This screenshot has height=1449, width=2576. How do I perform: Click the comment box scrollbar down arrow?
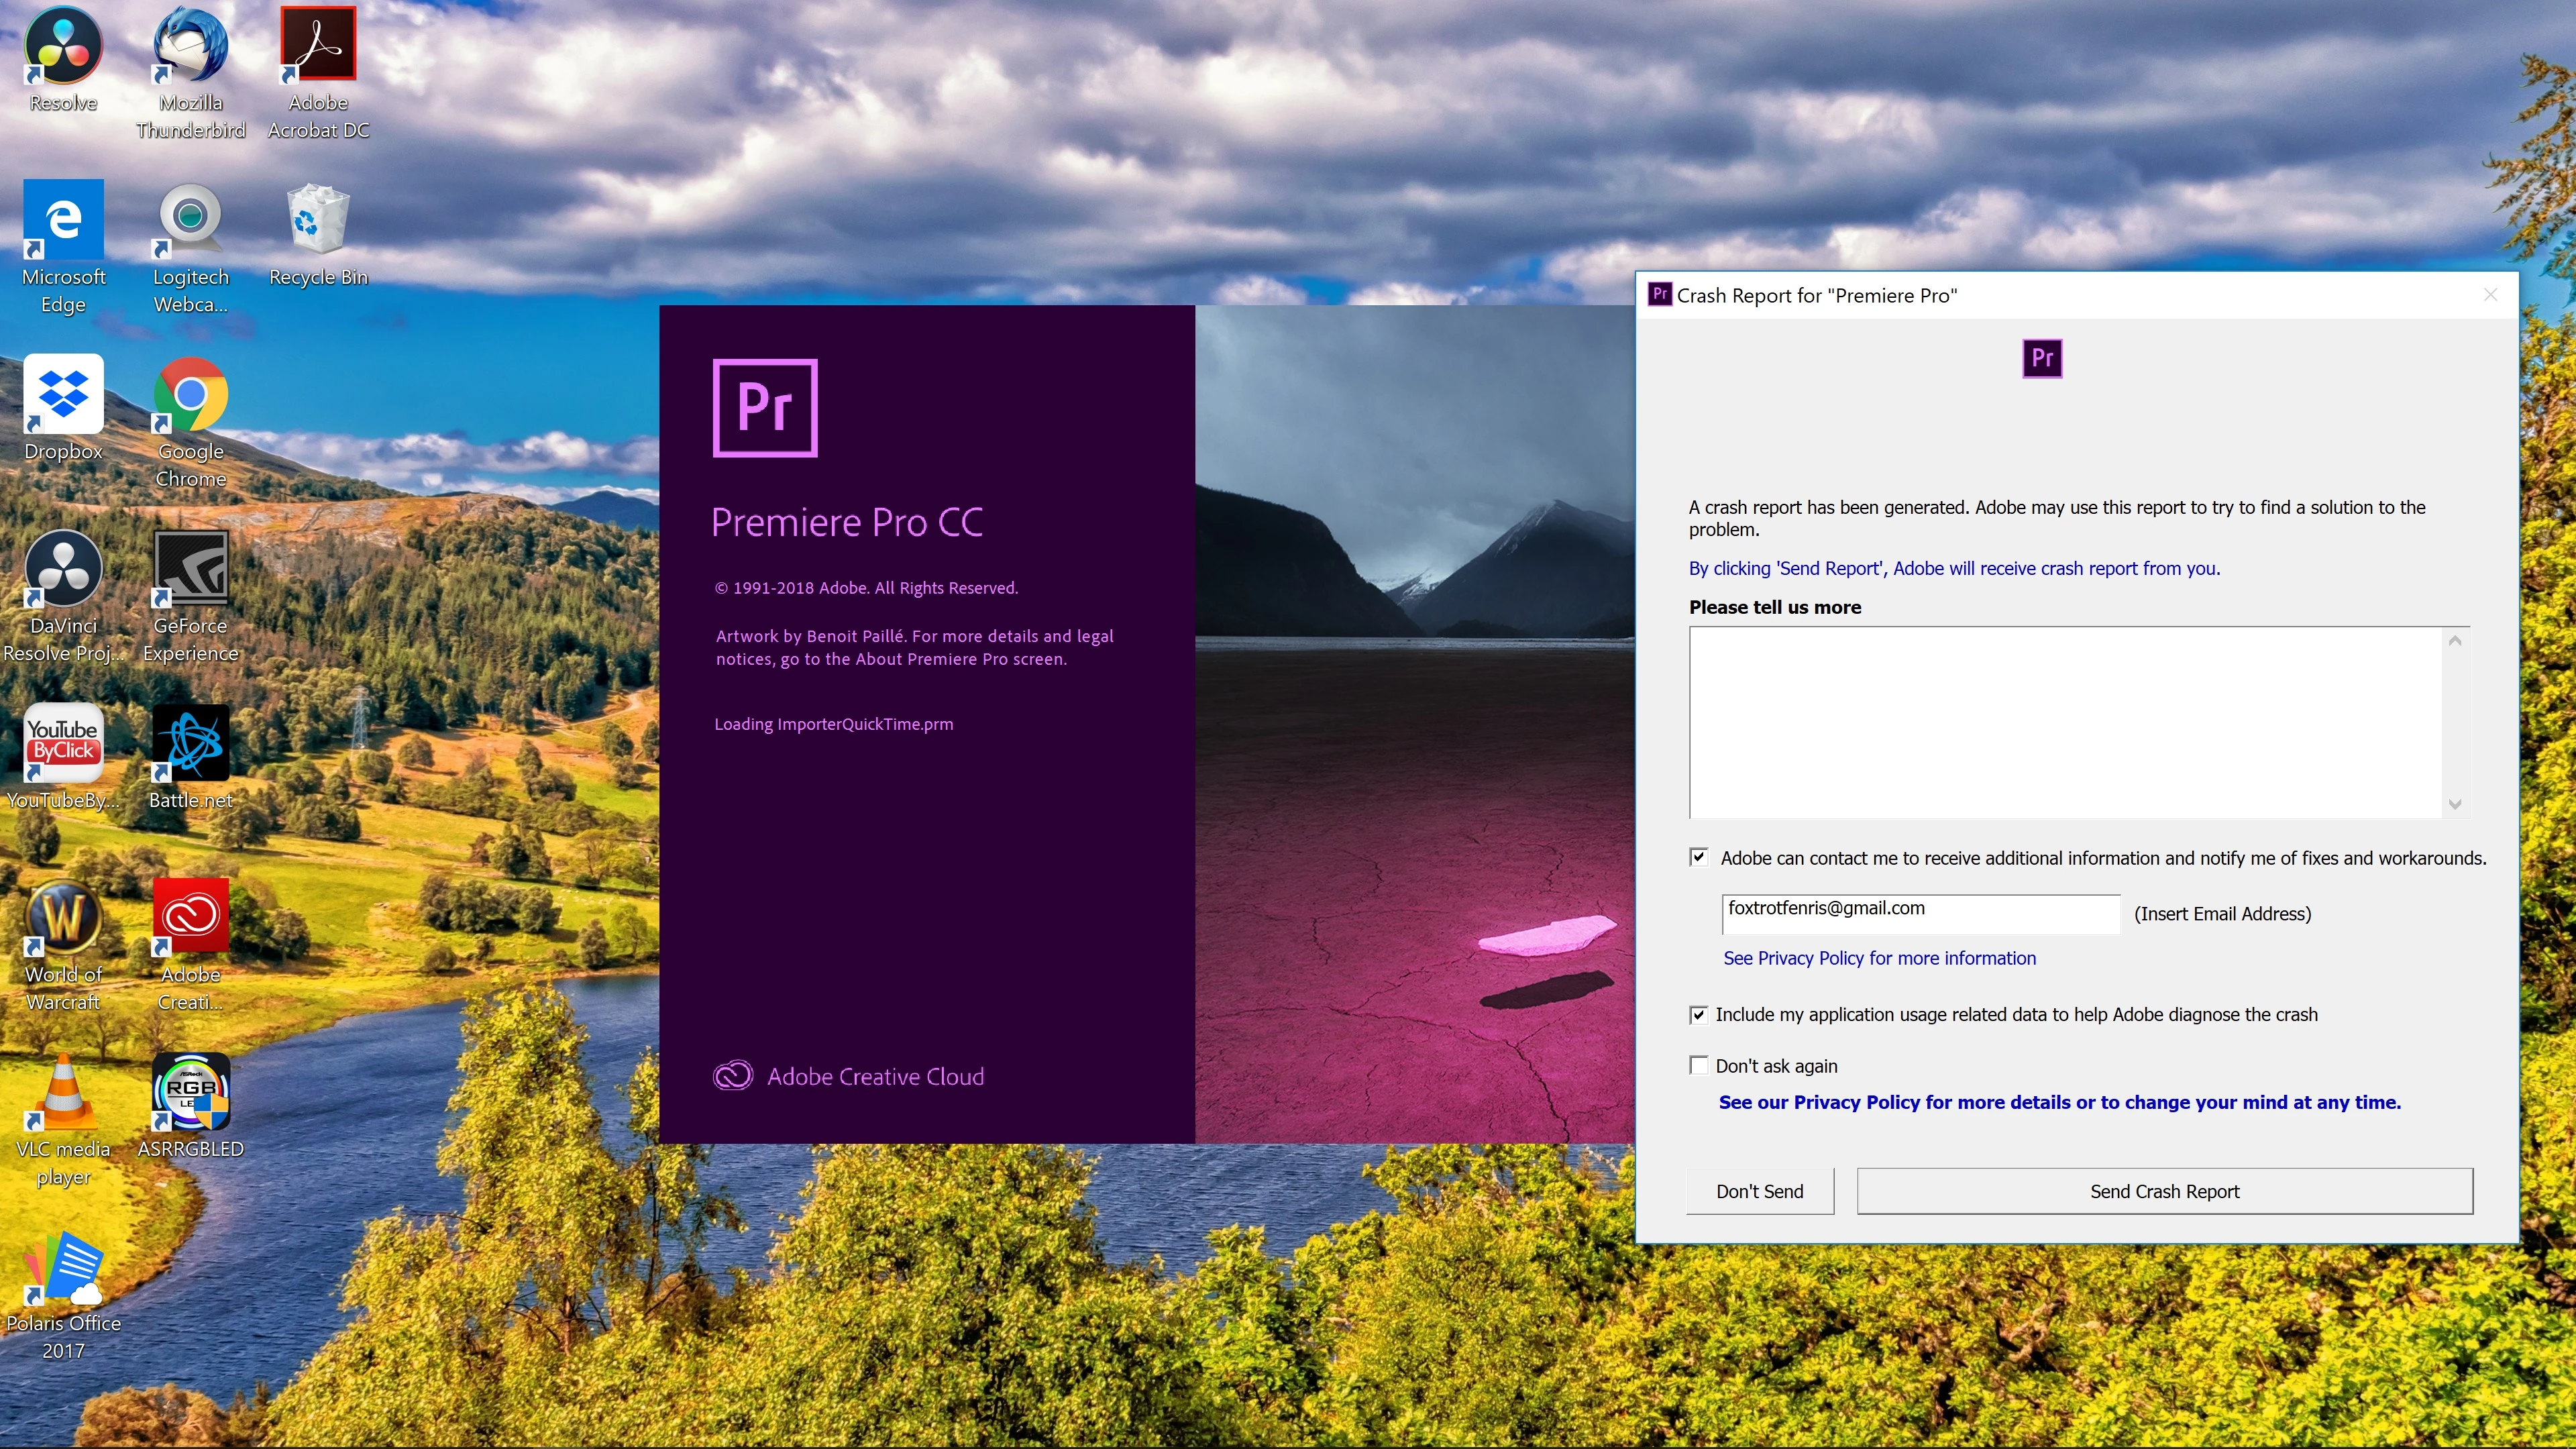pos(2455,804)
